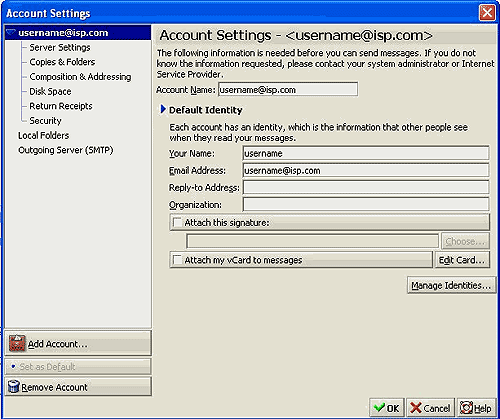Click the red X icon on Cancel
This screenshot has height=419, width=500.
pyautogui.click(x=416, y=408)
